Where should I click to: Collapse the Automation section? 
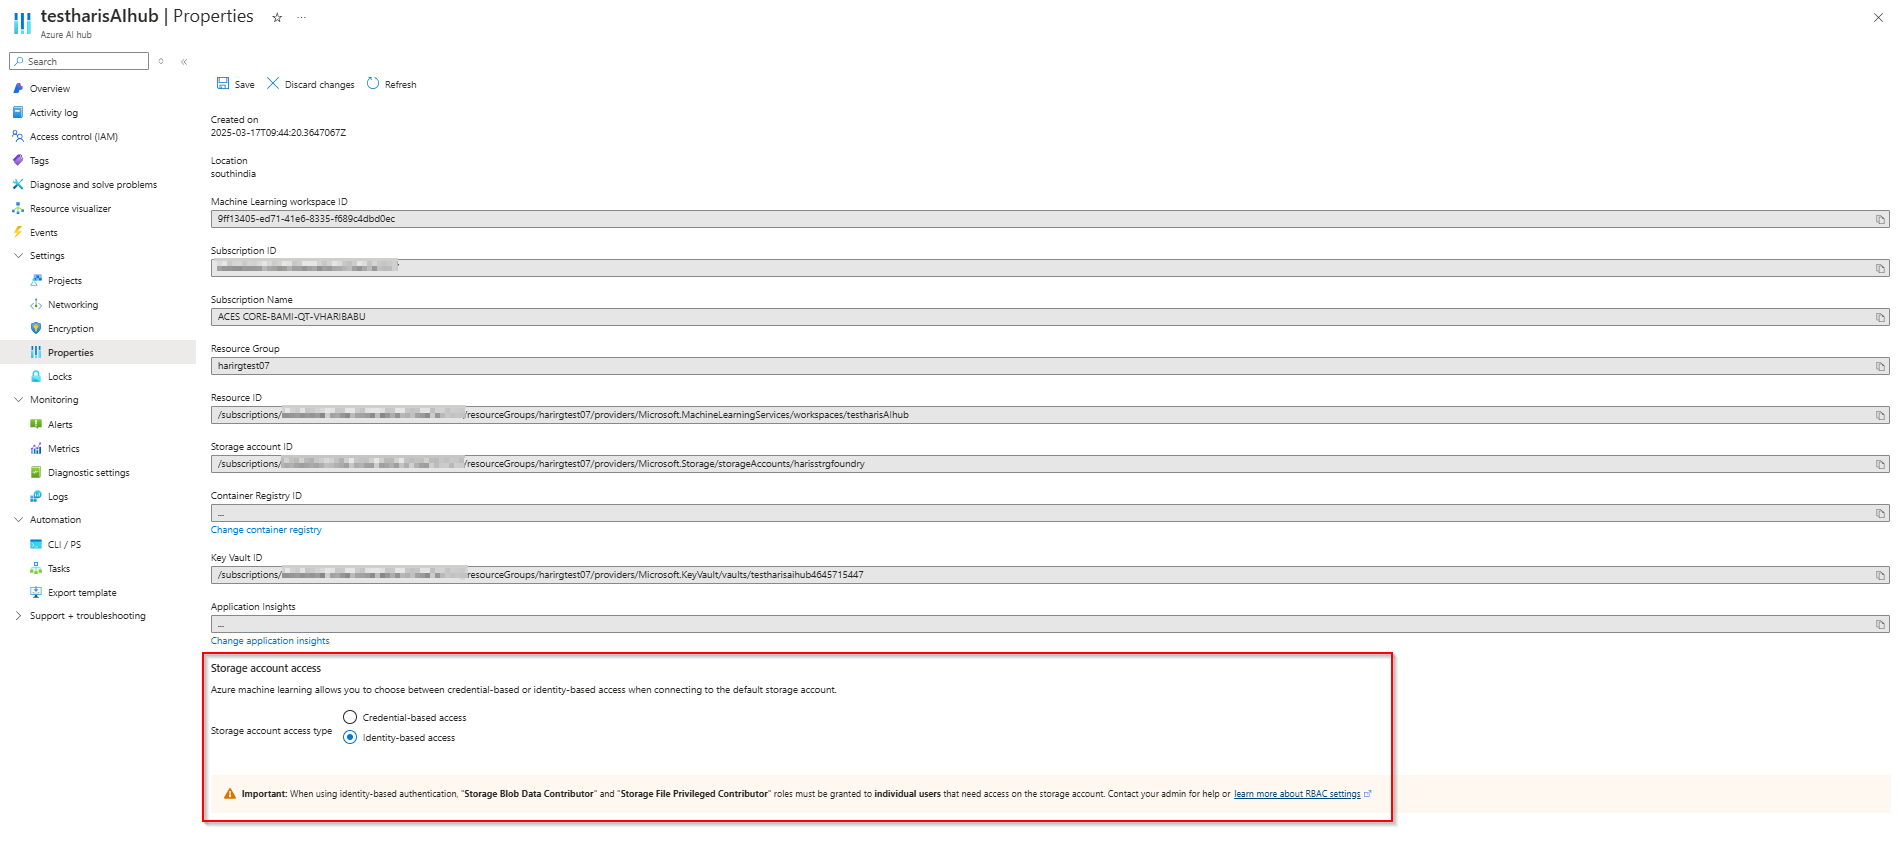(x=18, y=520)
